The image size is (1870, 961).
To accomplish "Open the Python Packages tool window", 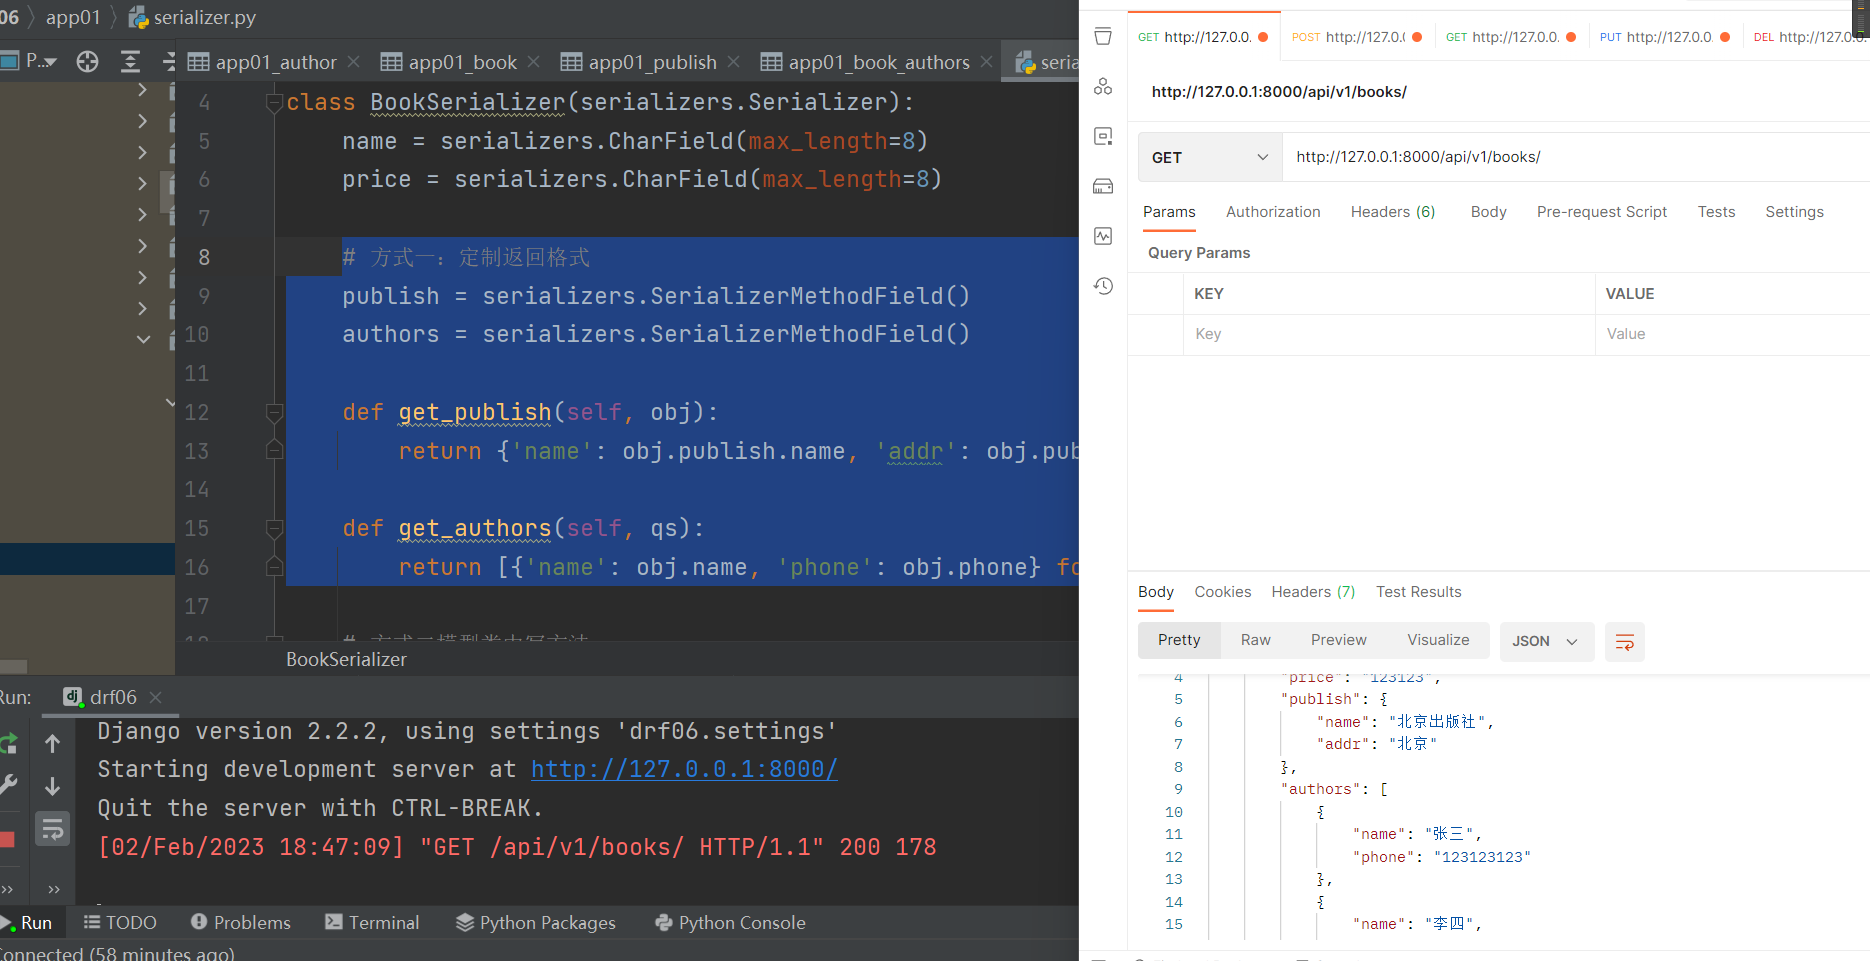I will (x=536, y=923).
